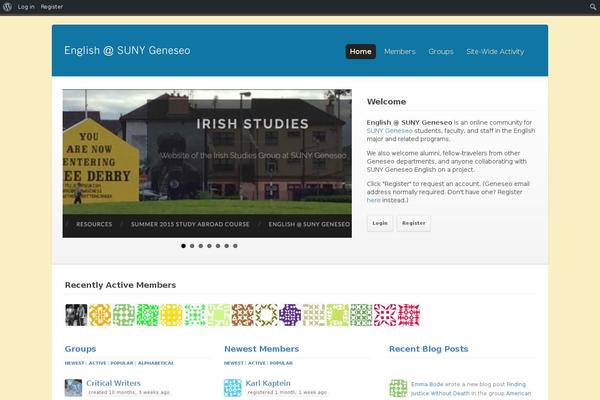
Task: Click the Groups section heading
Action: [x=80, y=349]
